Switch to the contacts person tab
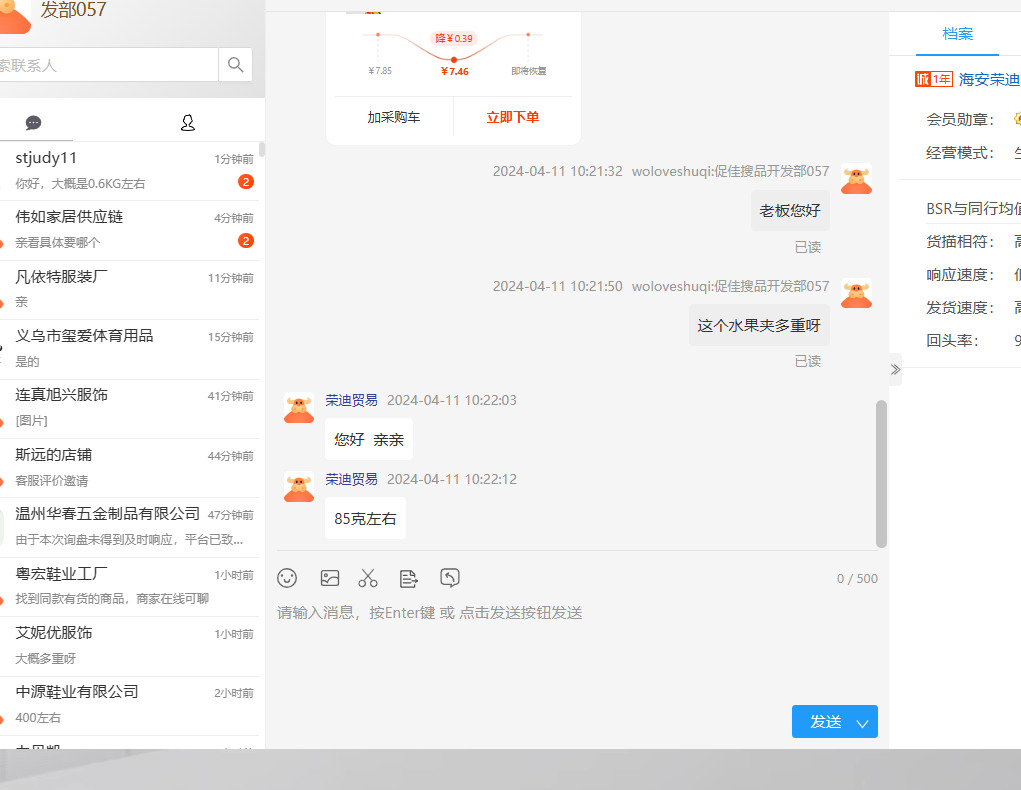 [x=187, y=123]
